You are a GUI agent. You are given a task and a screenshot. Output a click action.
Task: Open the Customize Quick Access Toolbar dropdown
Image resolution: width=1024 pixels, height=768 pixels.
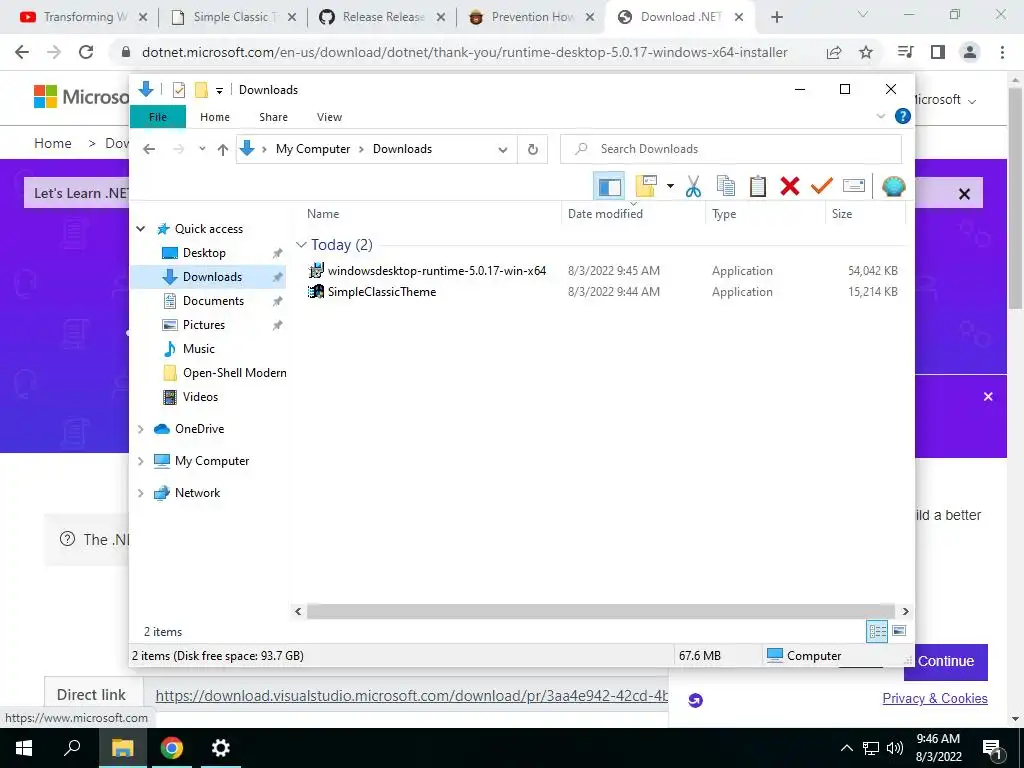219,91
